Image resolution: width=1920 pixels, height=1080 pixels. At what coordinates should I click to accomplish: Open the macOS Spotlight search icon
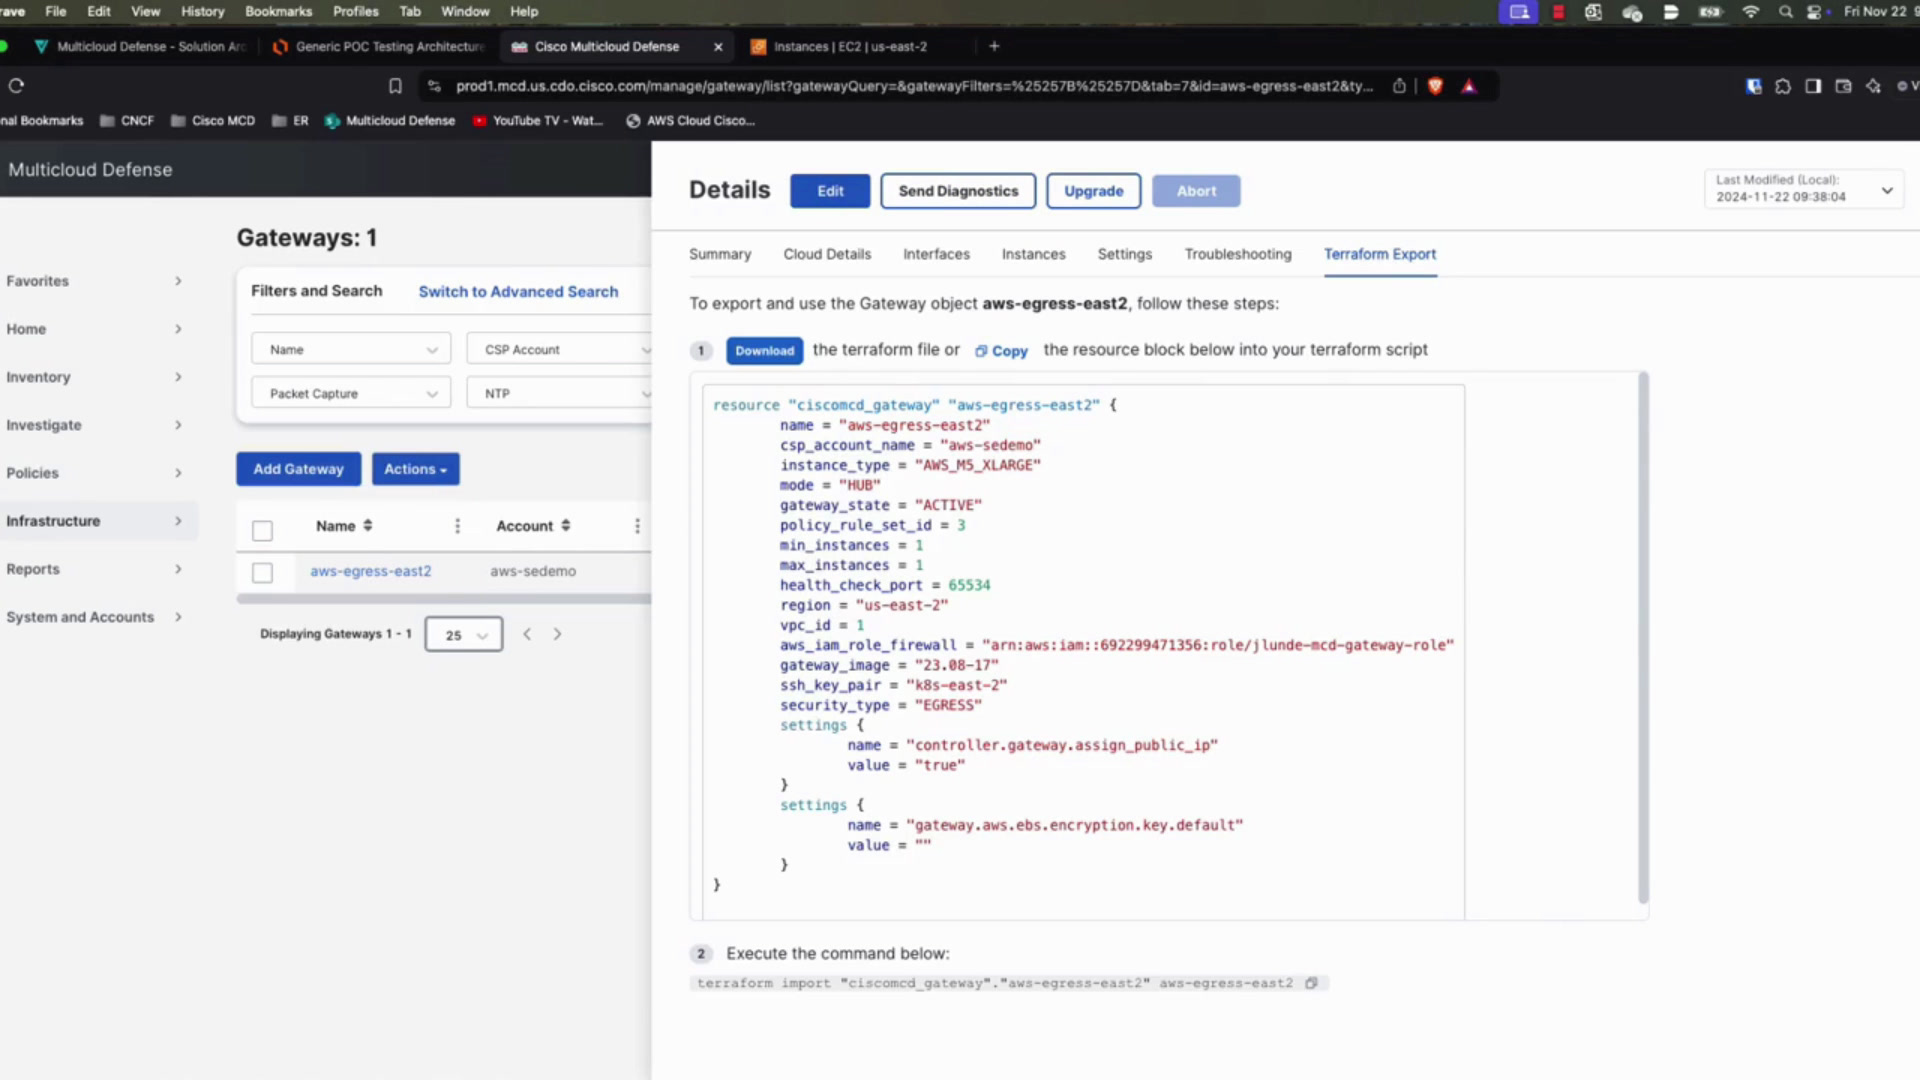pyautogui.click(x=1785, y=12)
